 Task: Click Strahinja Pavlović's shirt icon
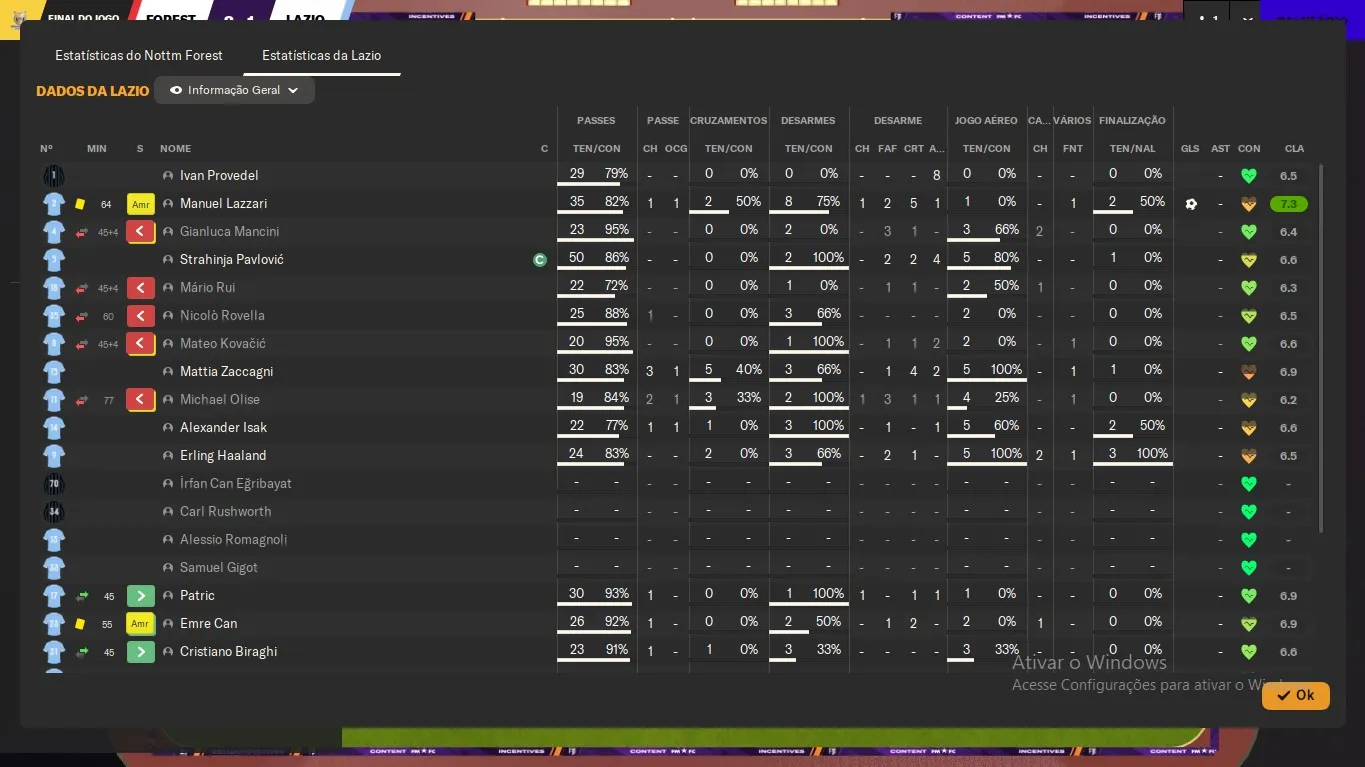pyautogui.click(x=53, y=260)
